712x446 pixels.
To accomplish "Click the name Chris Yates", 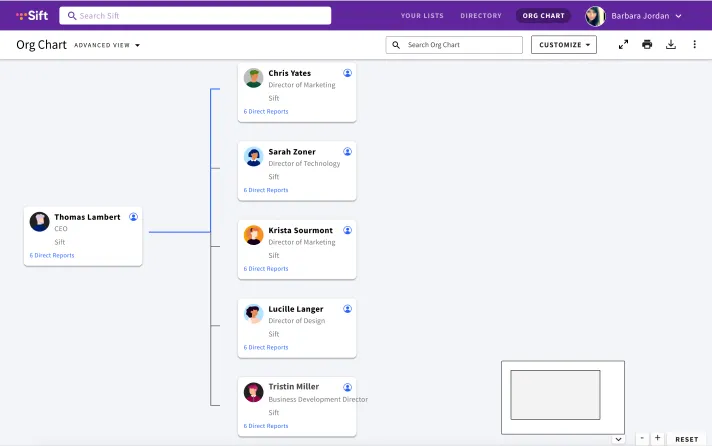I will 290,73.
